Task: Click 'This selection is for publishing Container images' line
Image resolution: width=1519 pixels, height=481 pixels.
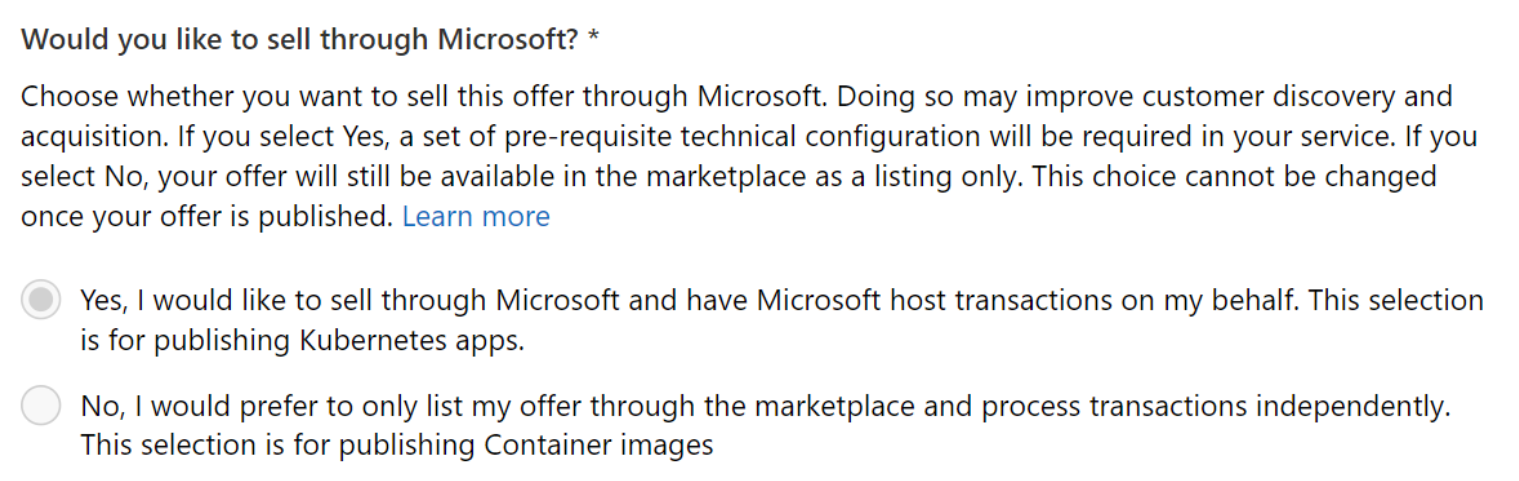Action: click(397, 445)
